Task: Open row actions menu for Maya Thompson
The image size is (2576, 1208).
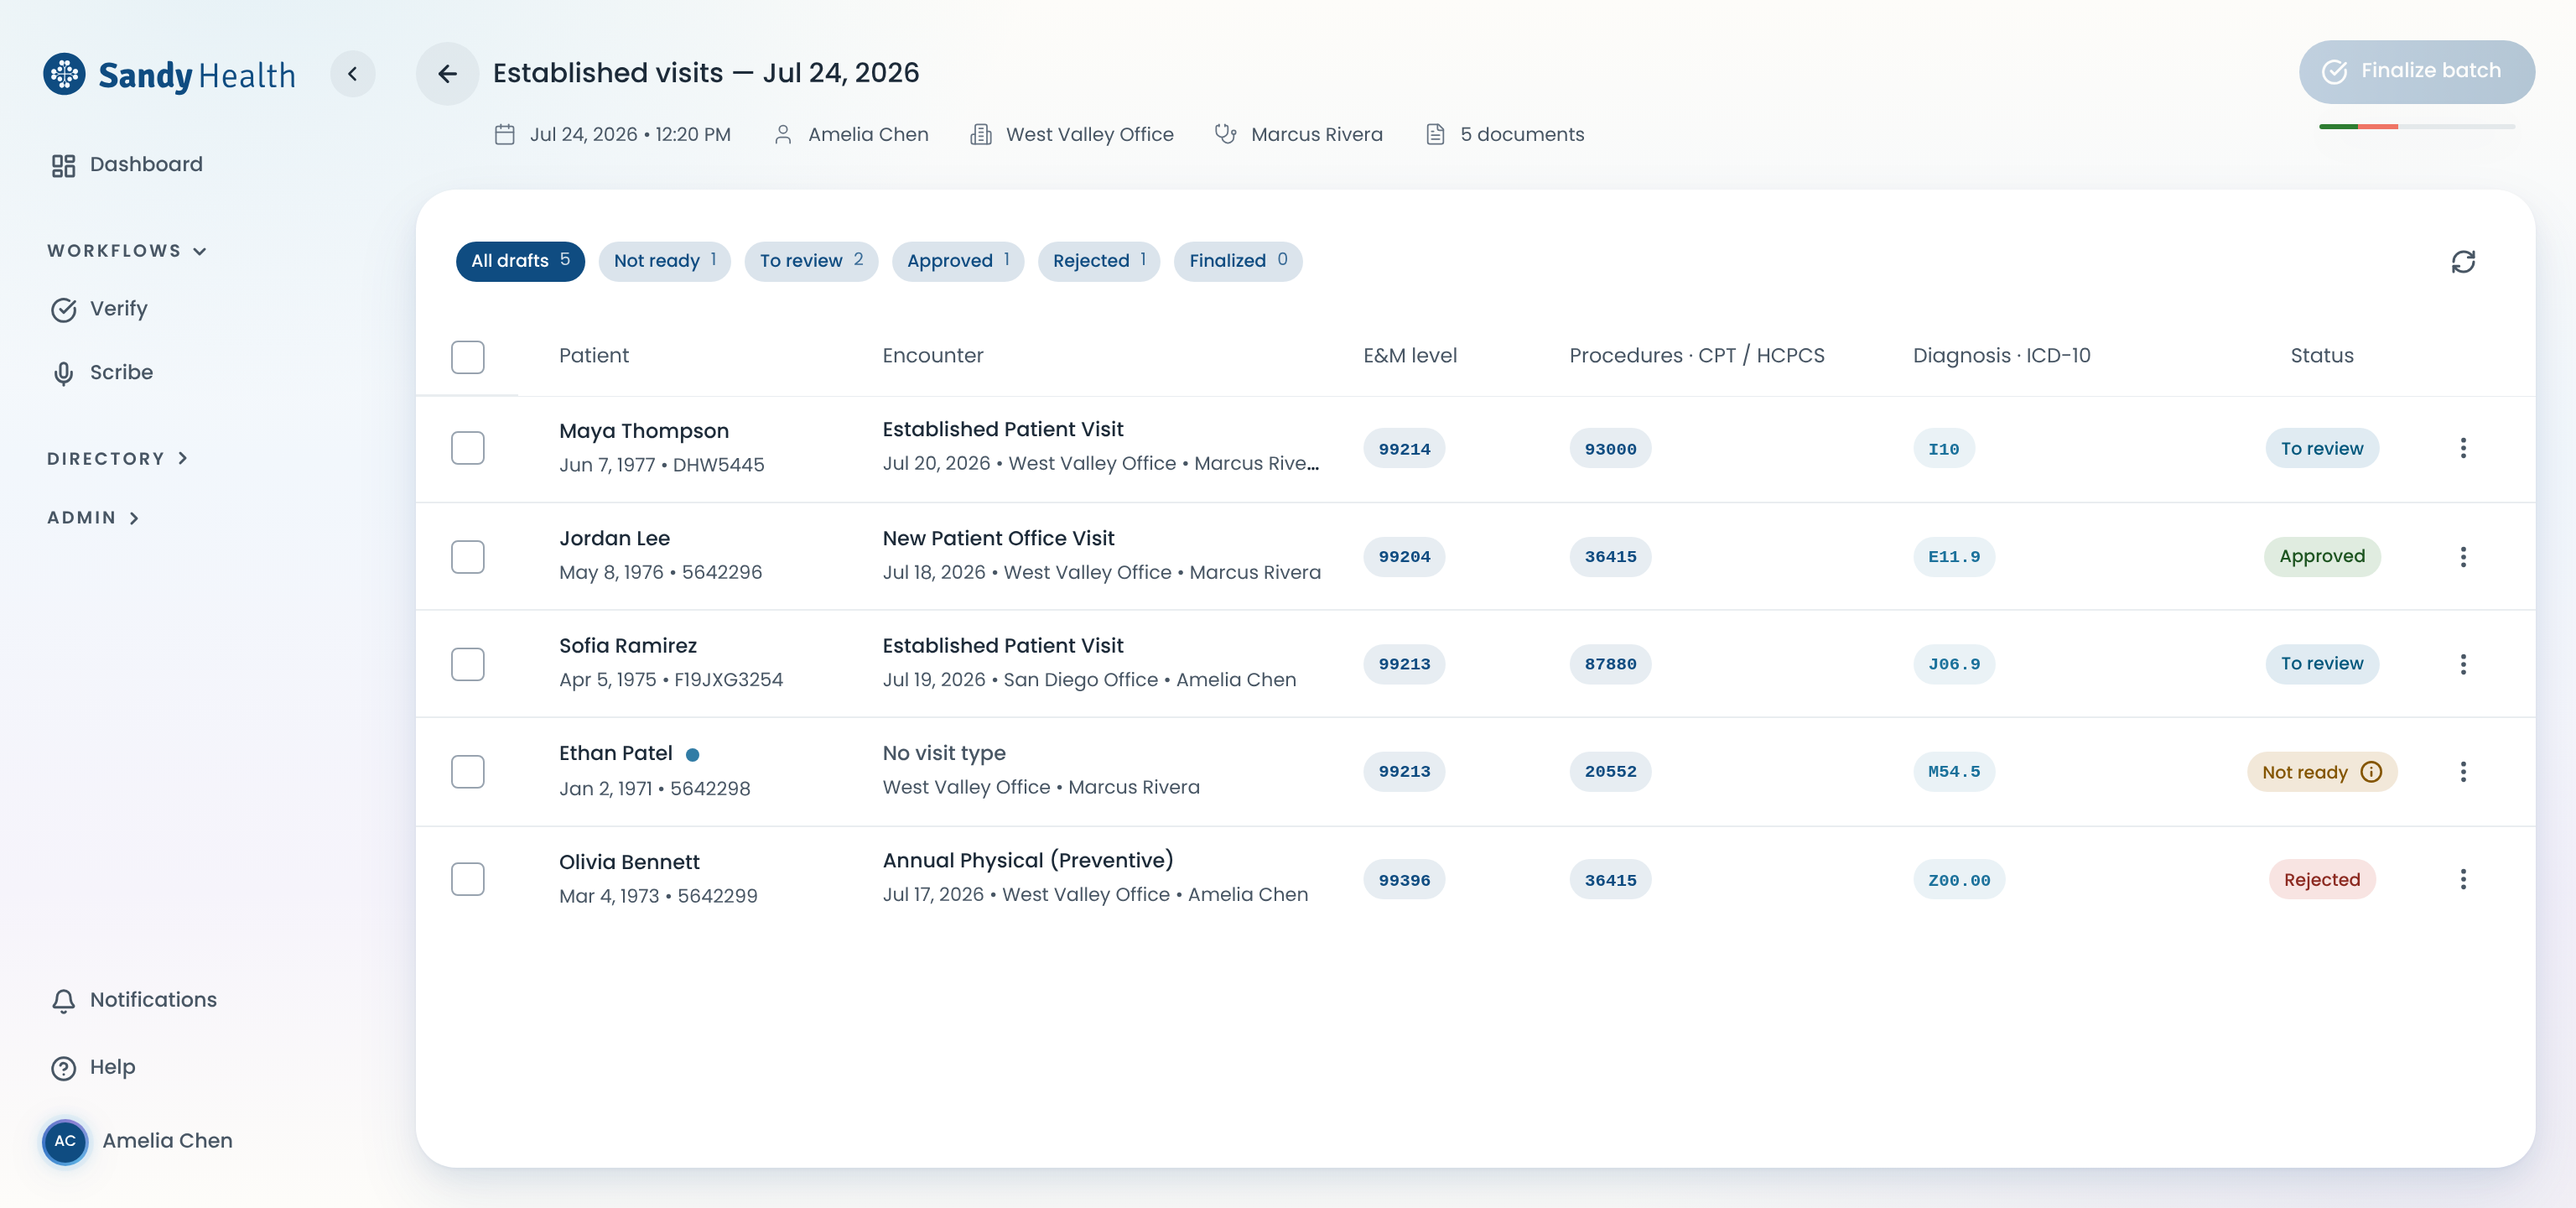Action: (2462, 448)
